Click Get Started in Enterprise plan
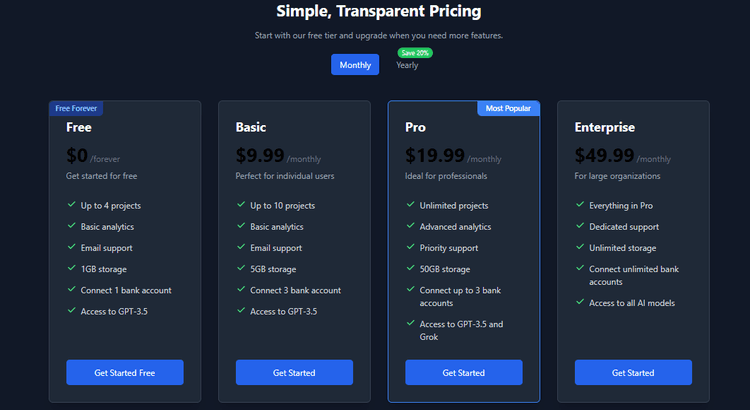Image resolution: width=750 pixels, height=410 pixels. pyautogui.click(x=633, y=373)
